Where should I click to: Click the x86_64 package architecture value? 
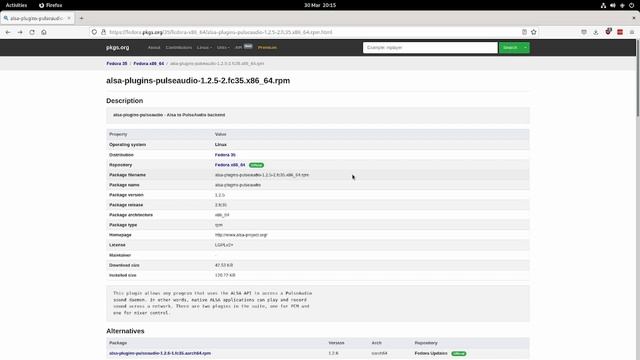pos(222,215)
